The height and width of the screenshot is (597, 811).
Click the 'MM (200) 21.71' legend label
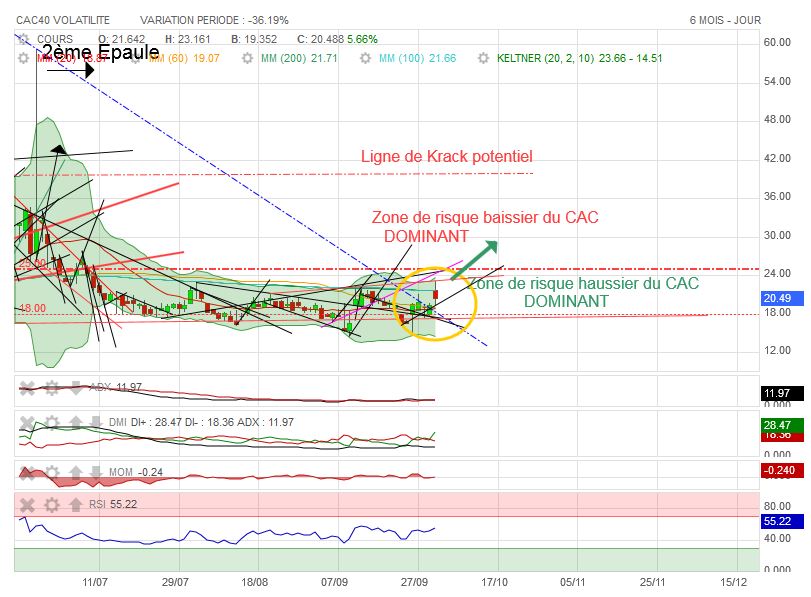pos(299,58)
